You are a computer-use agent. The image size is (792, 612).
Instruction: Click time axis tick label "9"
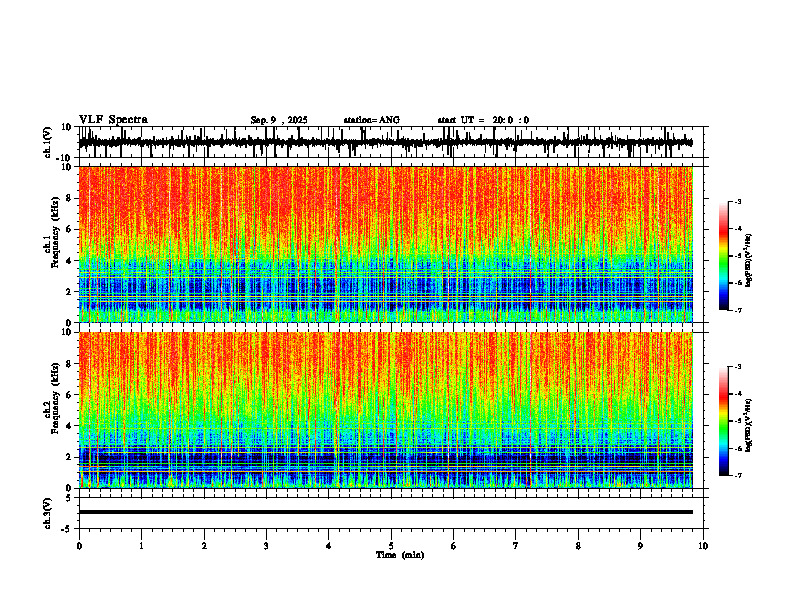(x=640, y=546)
